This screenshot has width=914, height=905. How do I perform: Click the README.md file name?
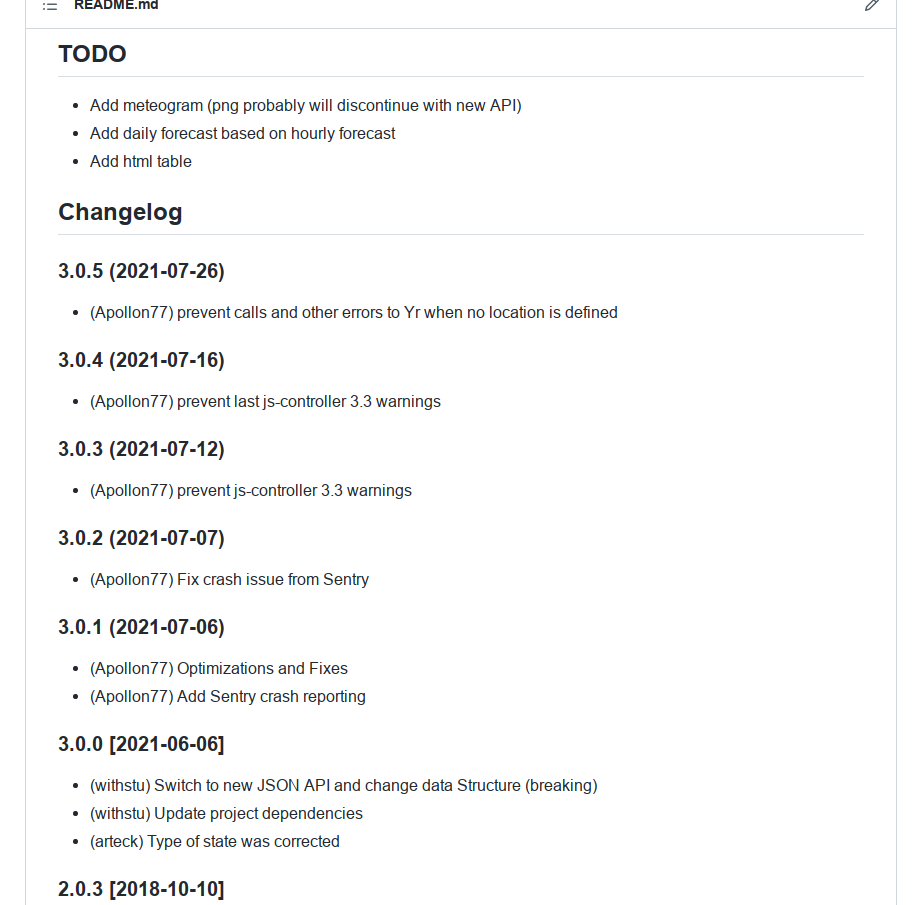click(116, 5)
